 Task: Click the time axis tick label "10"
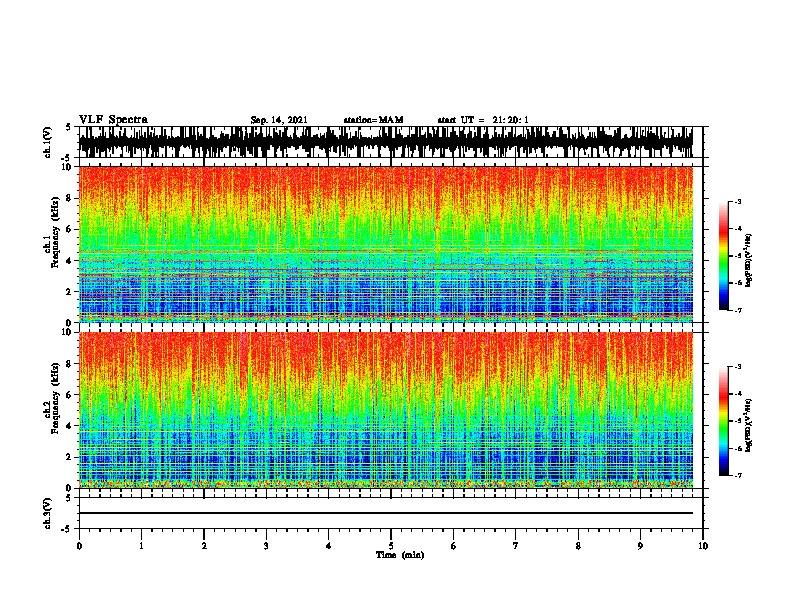point(703,546)
